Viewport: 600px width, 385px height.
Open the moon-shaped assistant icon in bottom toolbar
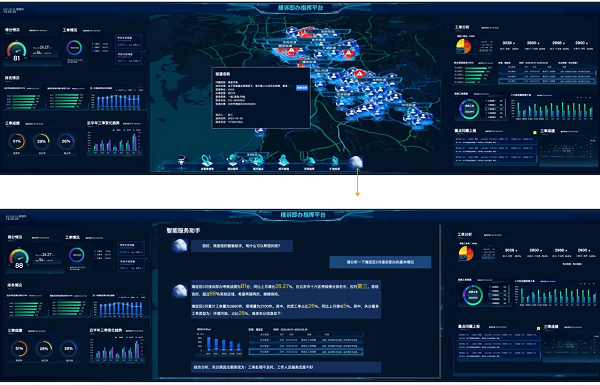click(x=355, y=162)
